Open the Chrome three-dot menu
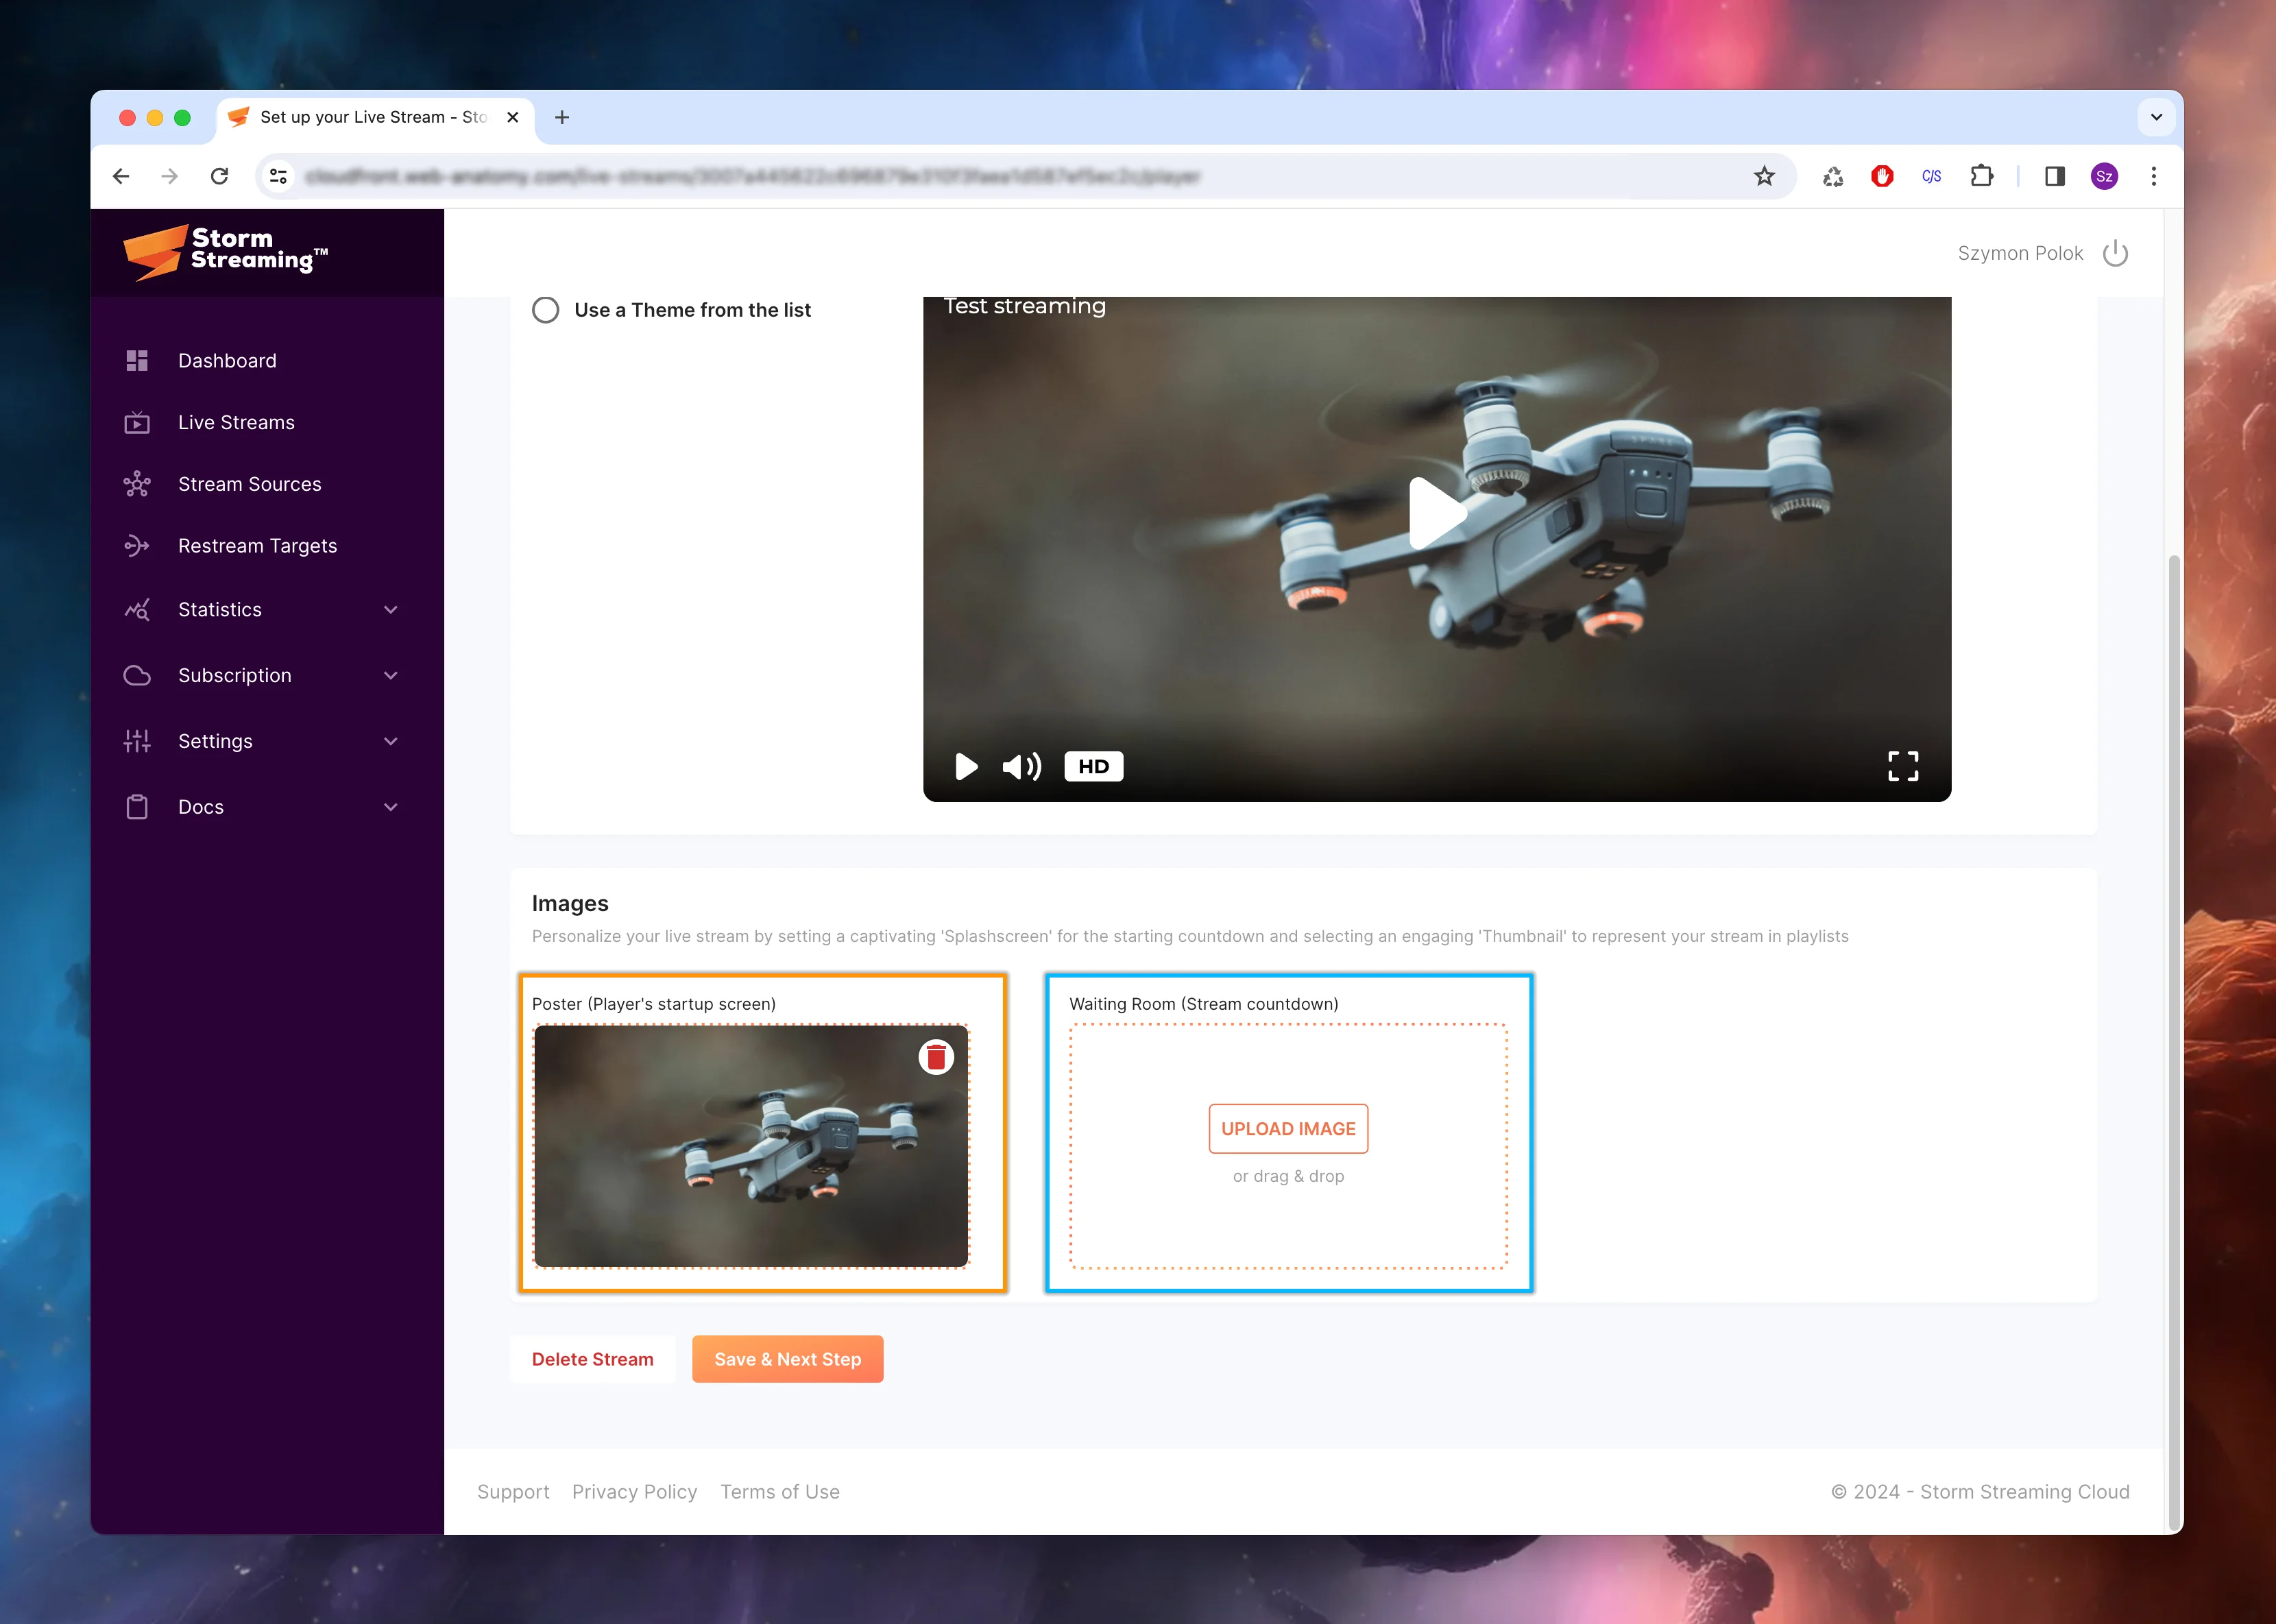The height and width of the screenshot is (1624, 2276). coord(2154,176)
